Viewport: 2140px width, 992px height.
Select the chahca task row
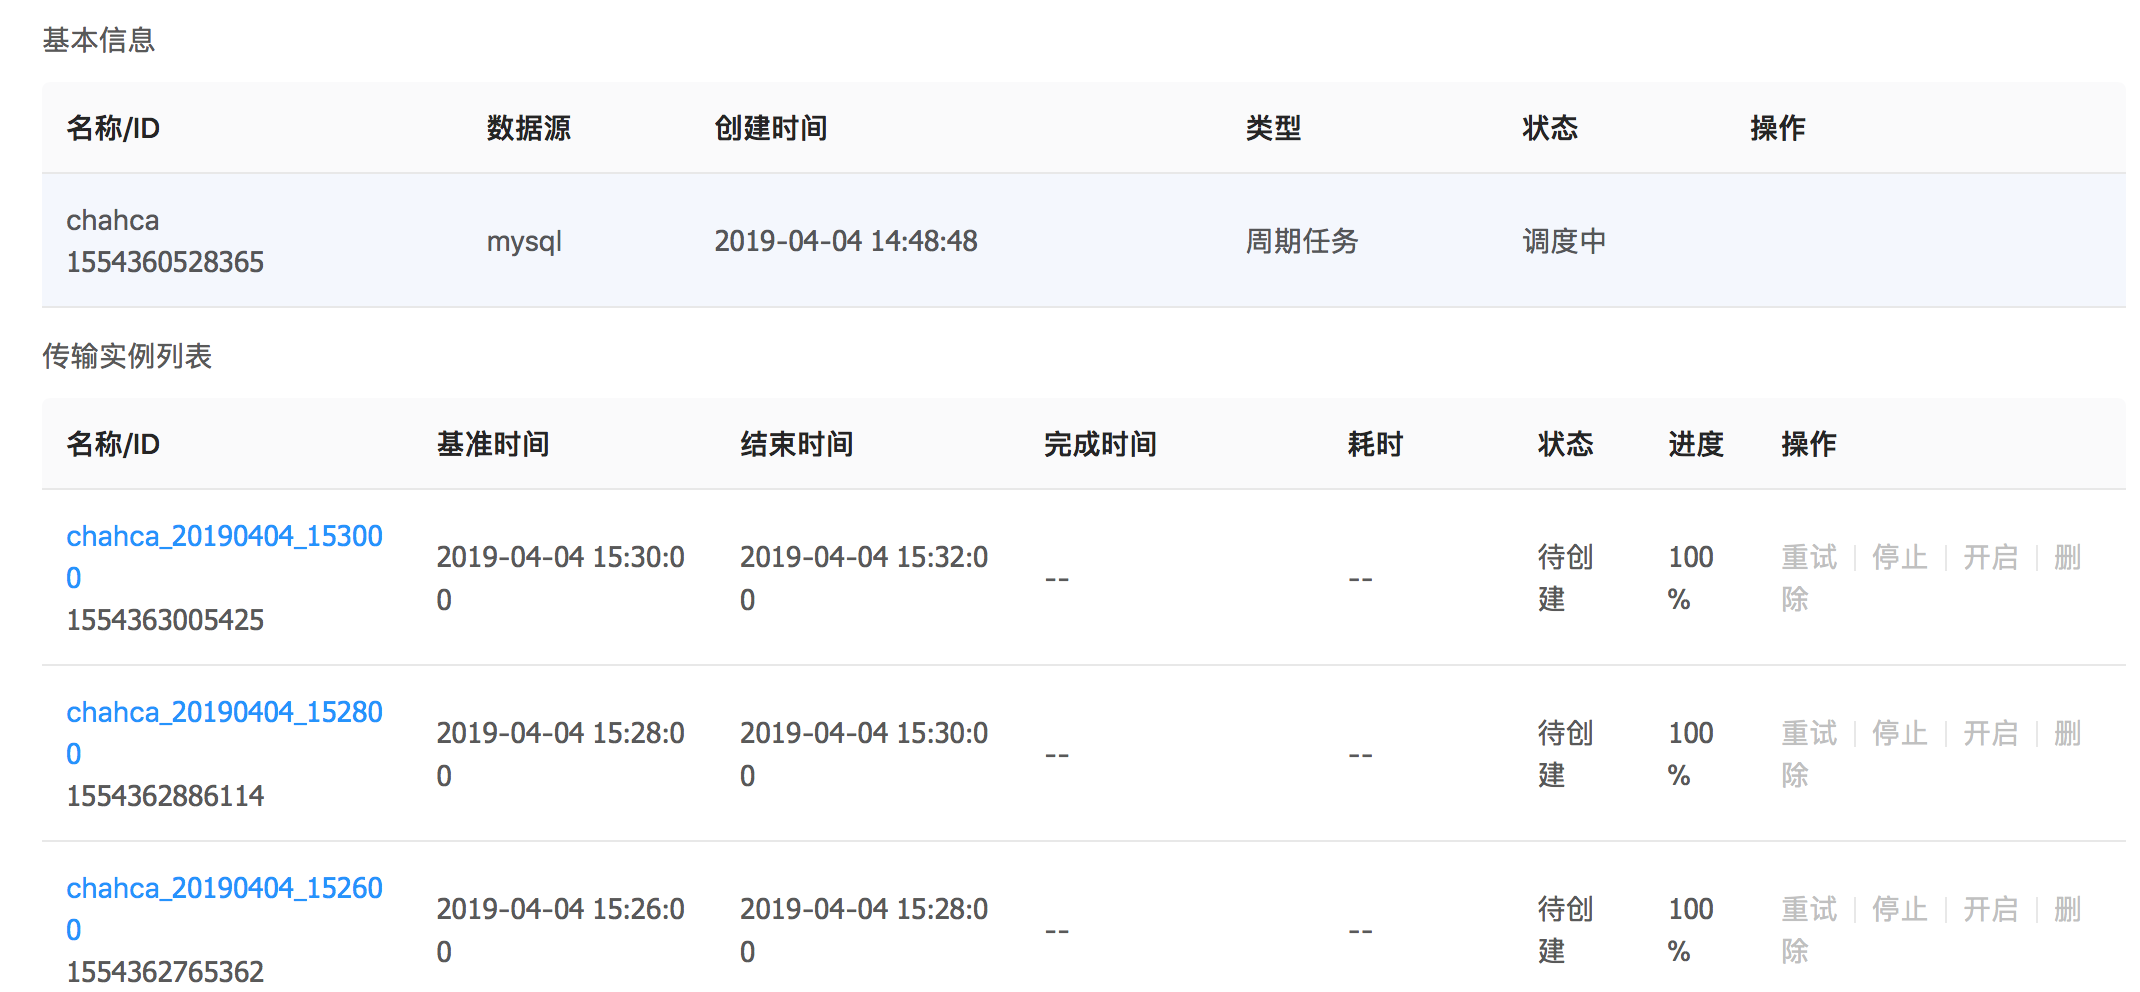click(x=1082, y=241)
